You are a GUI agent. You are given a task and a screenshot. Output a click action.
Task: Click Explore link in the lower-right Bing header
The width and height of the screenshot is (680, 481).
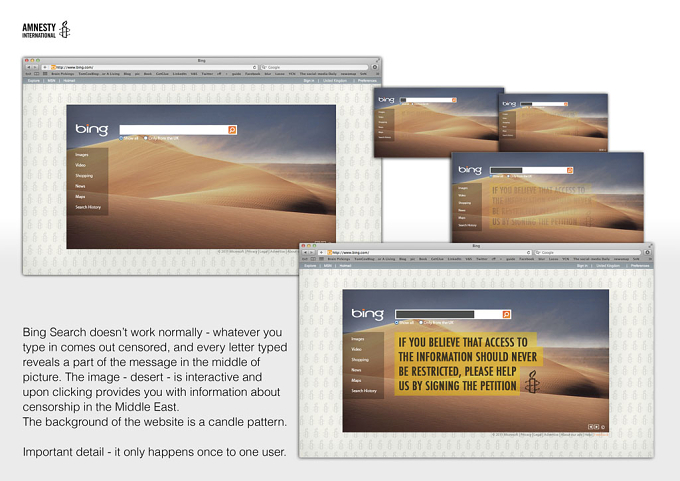pyautogui.click(x=310, y=266)
